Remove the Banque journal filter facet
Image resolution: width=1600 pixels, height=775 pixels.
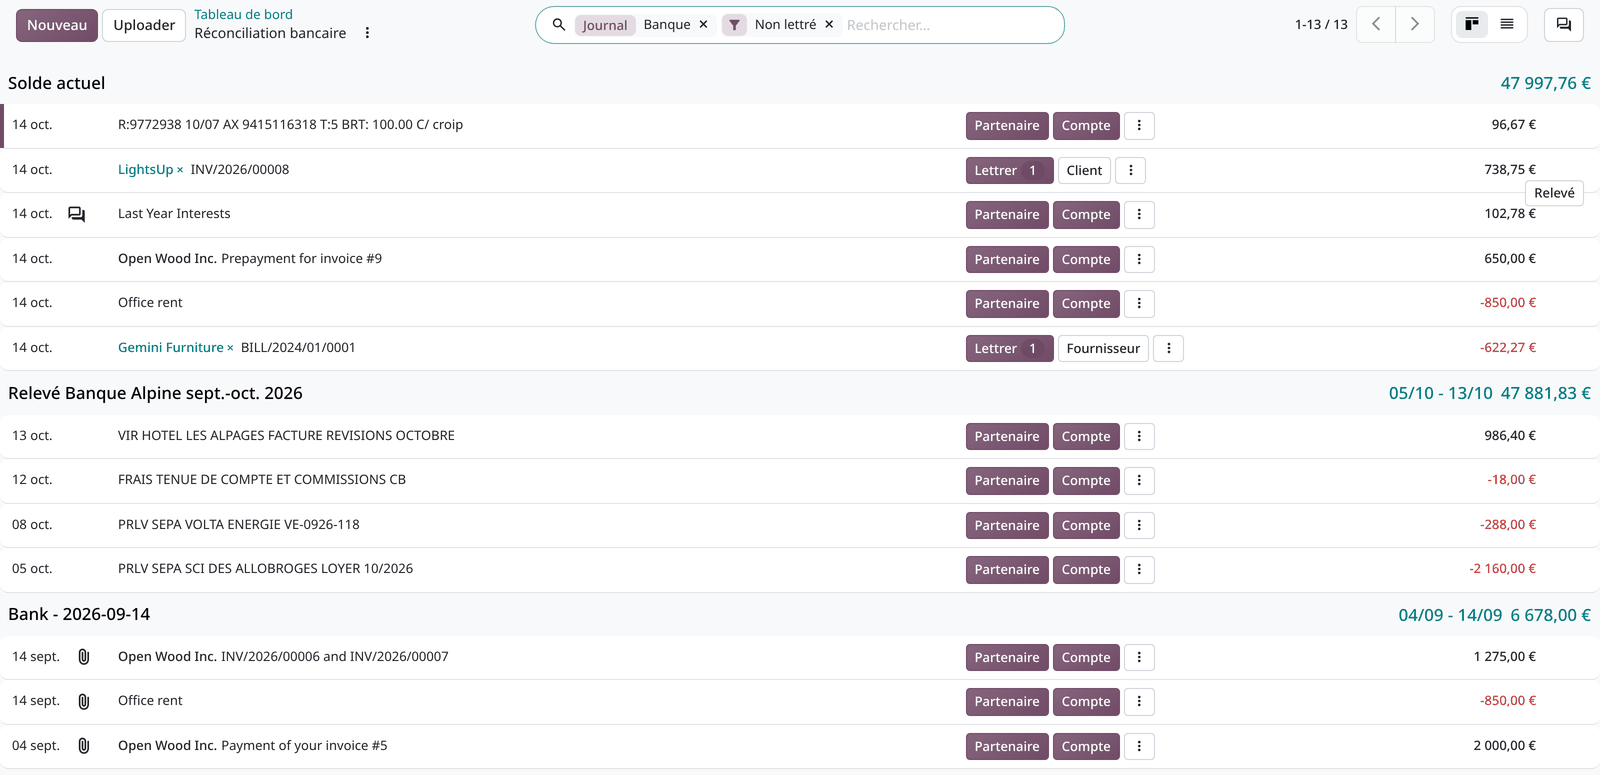[703, 25]
